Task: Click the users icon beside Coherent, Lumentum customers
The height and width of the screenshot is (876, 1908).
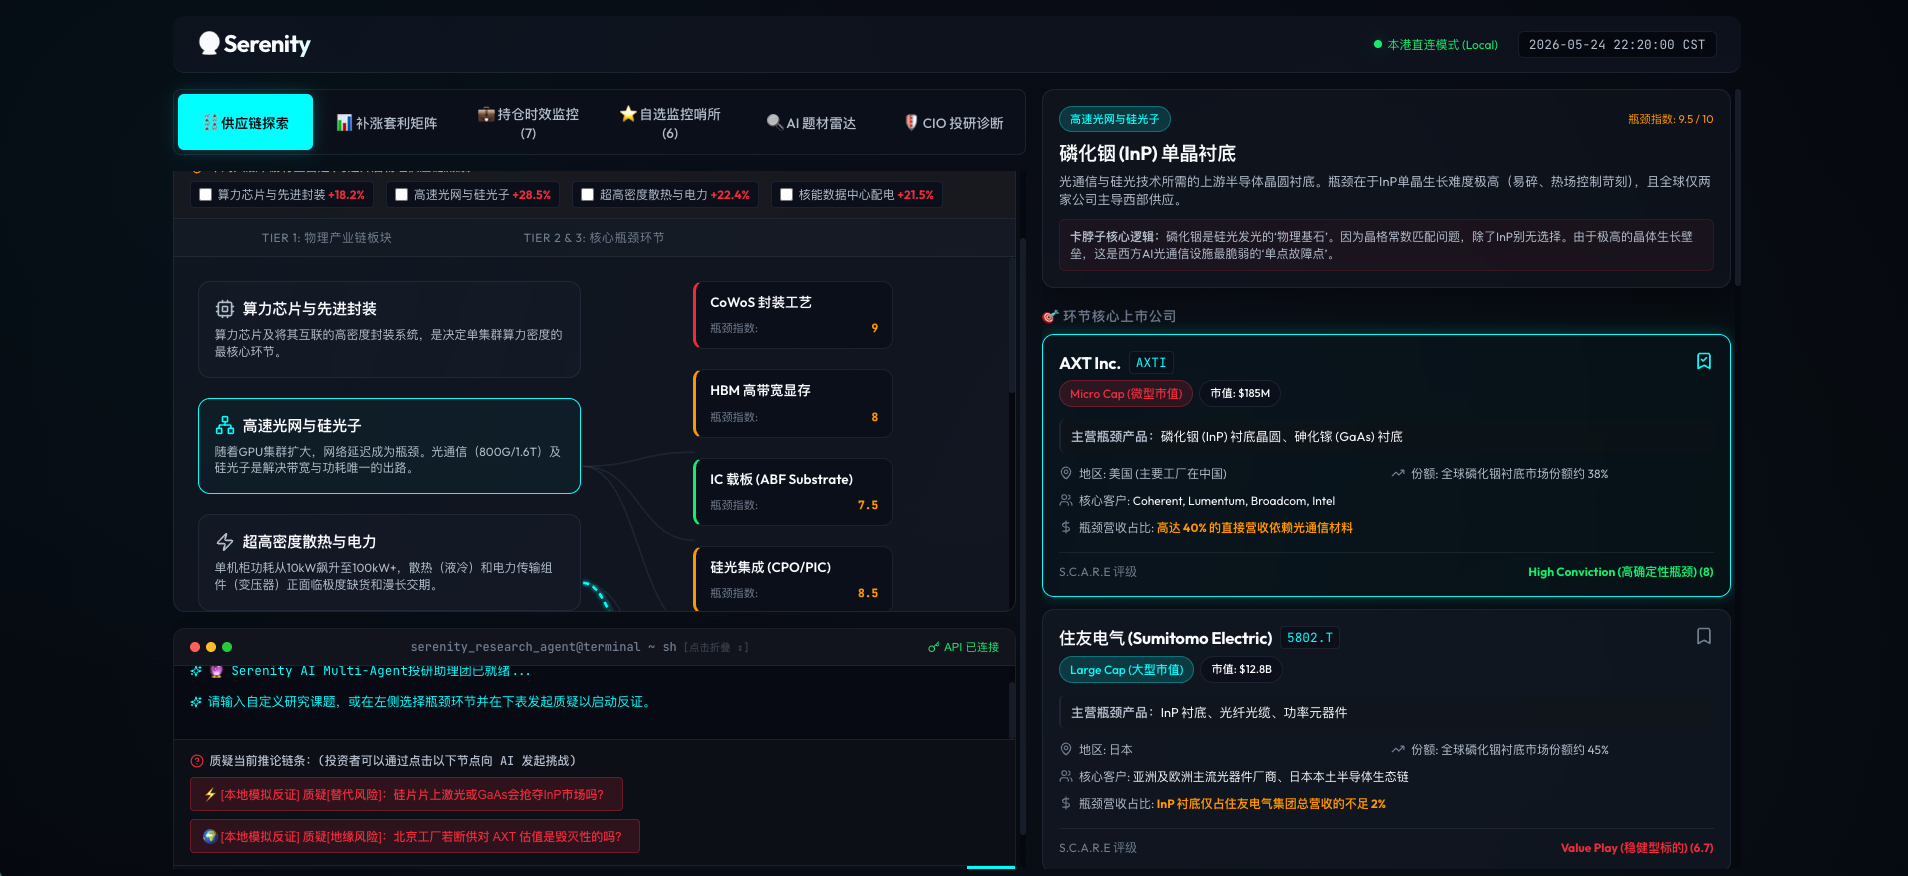Action: point(1066,500)
